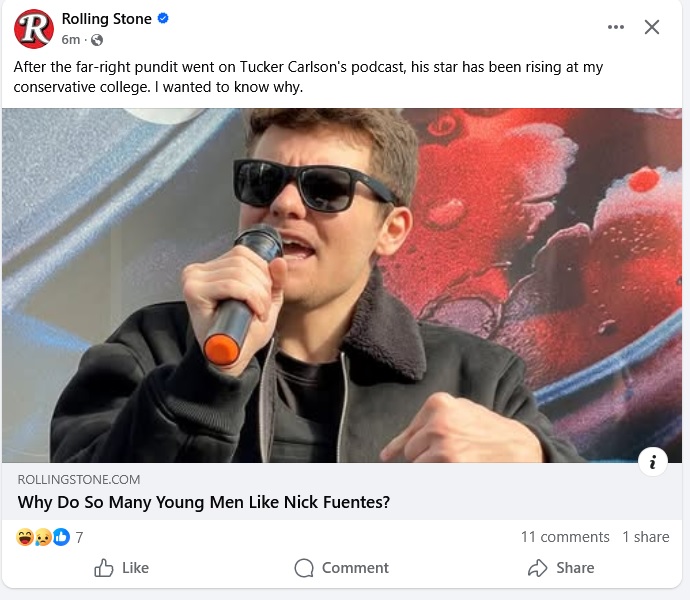The image size is (690, 600).
Task: Open the 6m post timestamp
Action: coord(70,40)
